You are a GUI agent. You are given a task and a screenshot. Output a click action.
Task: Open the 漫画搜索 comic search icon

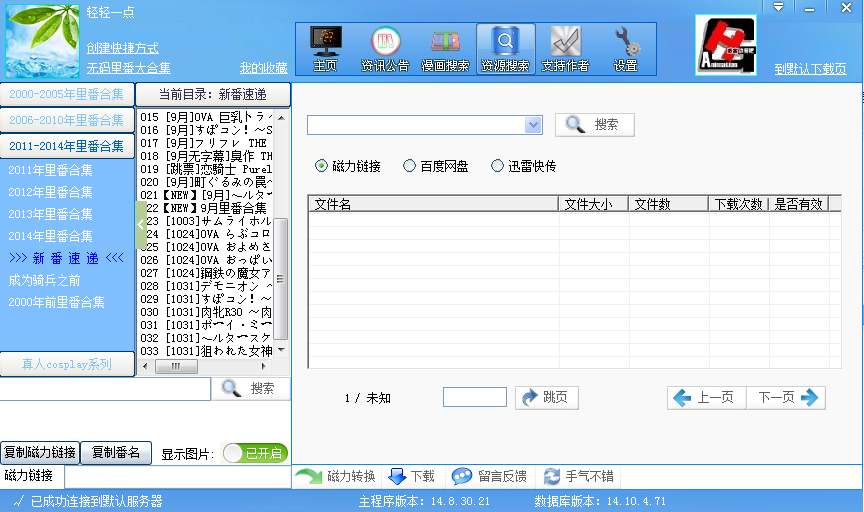[x=445, y=42]
